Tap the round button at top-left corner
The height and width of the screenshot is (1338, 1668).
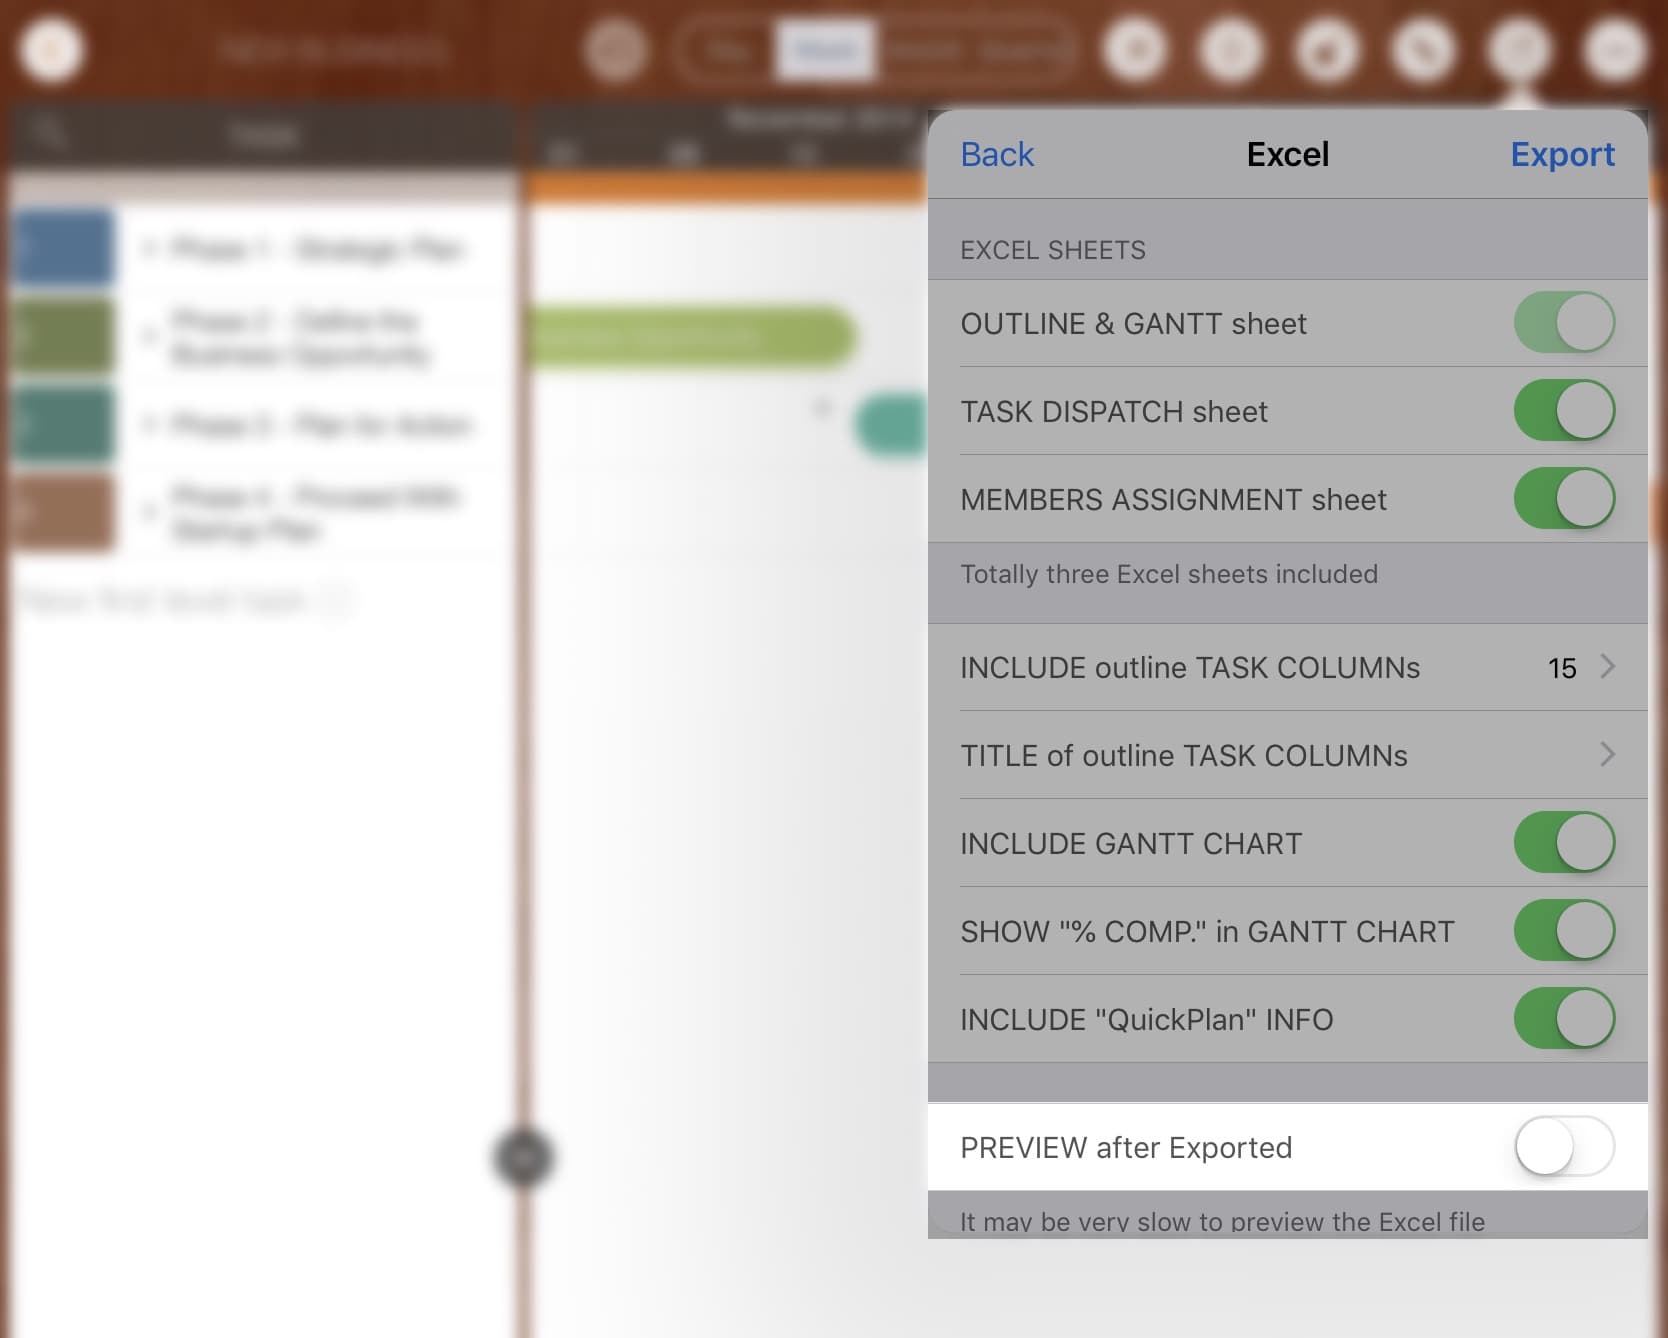click(51, 50)
